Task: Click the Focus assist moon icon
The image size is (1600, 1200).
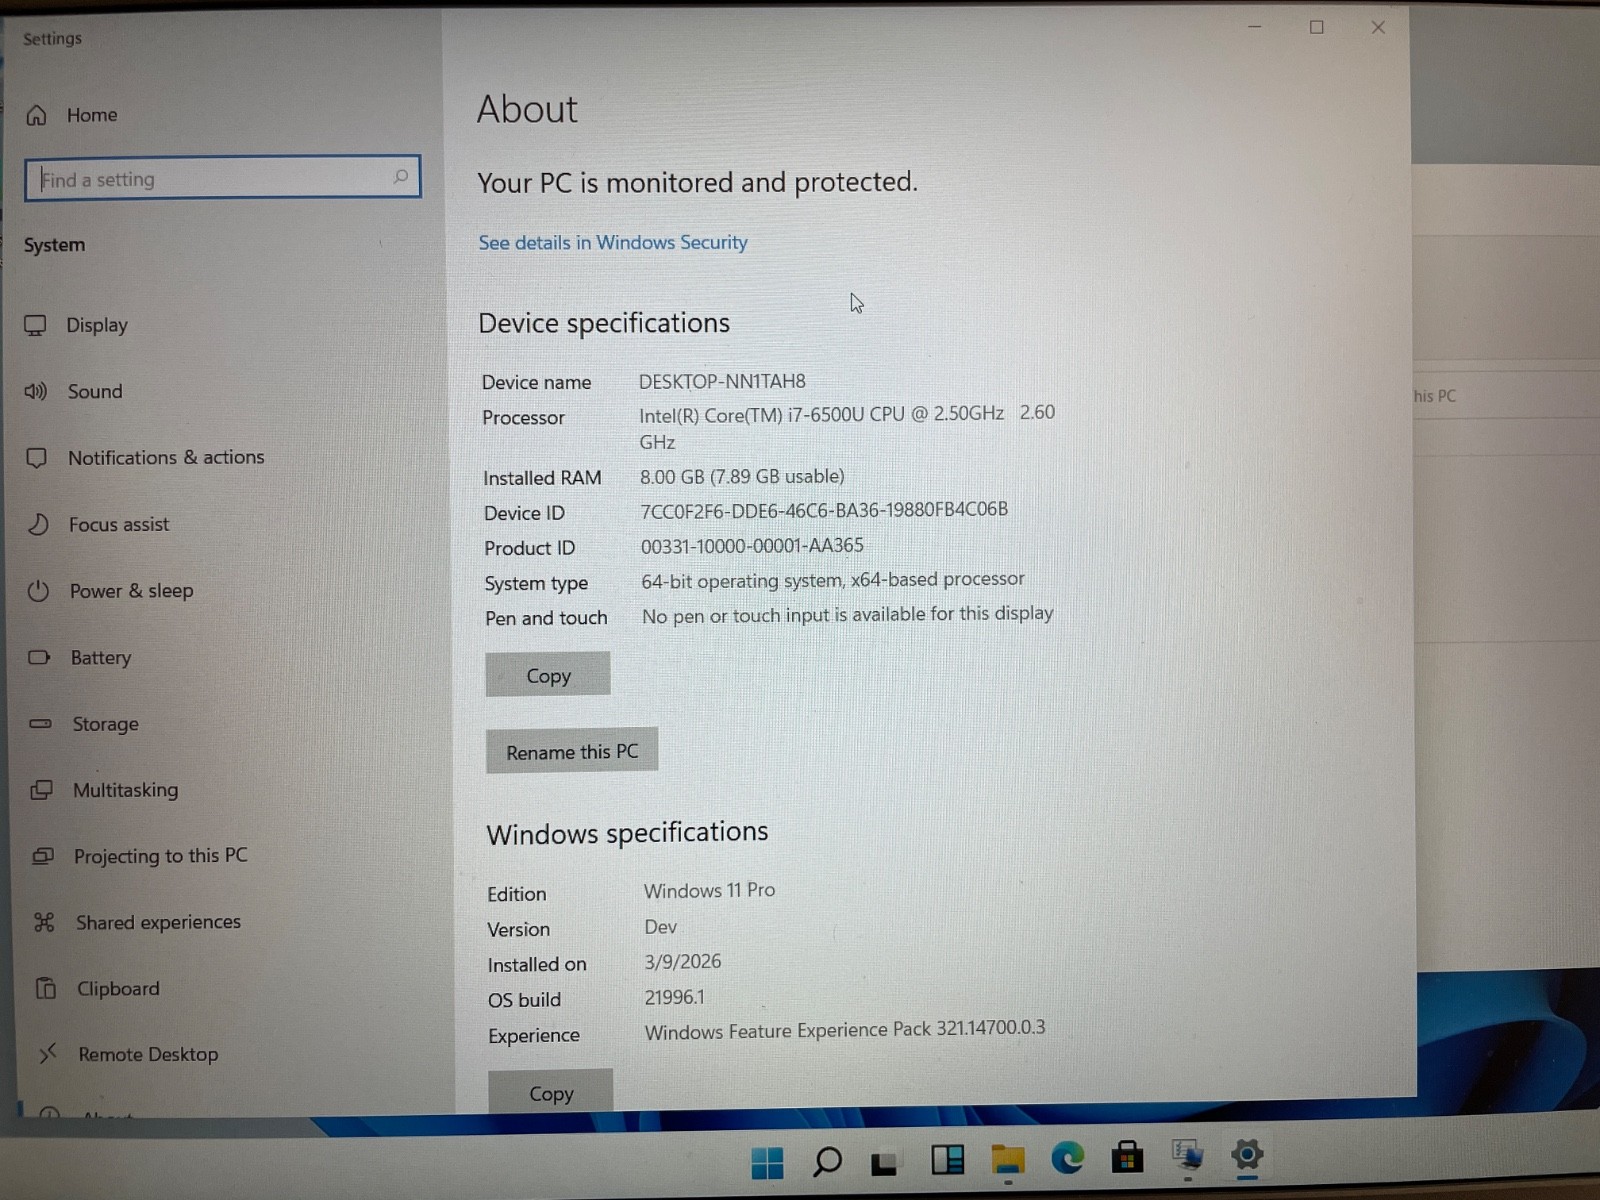Action: pyautogui.click(x=38, y=524)
